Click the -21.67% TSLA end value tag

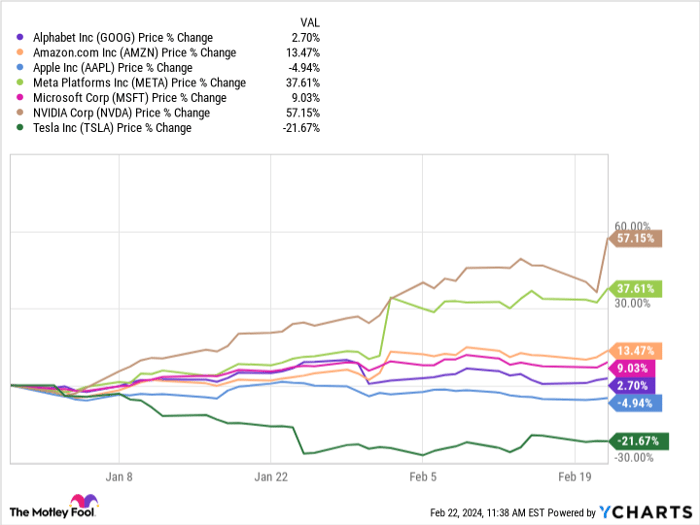pyautogui.click(x=636, y=440)
